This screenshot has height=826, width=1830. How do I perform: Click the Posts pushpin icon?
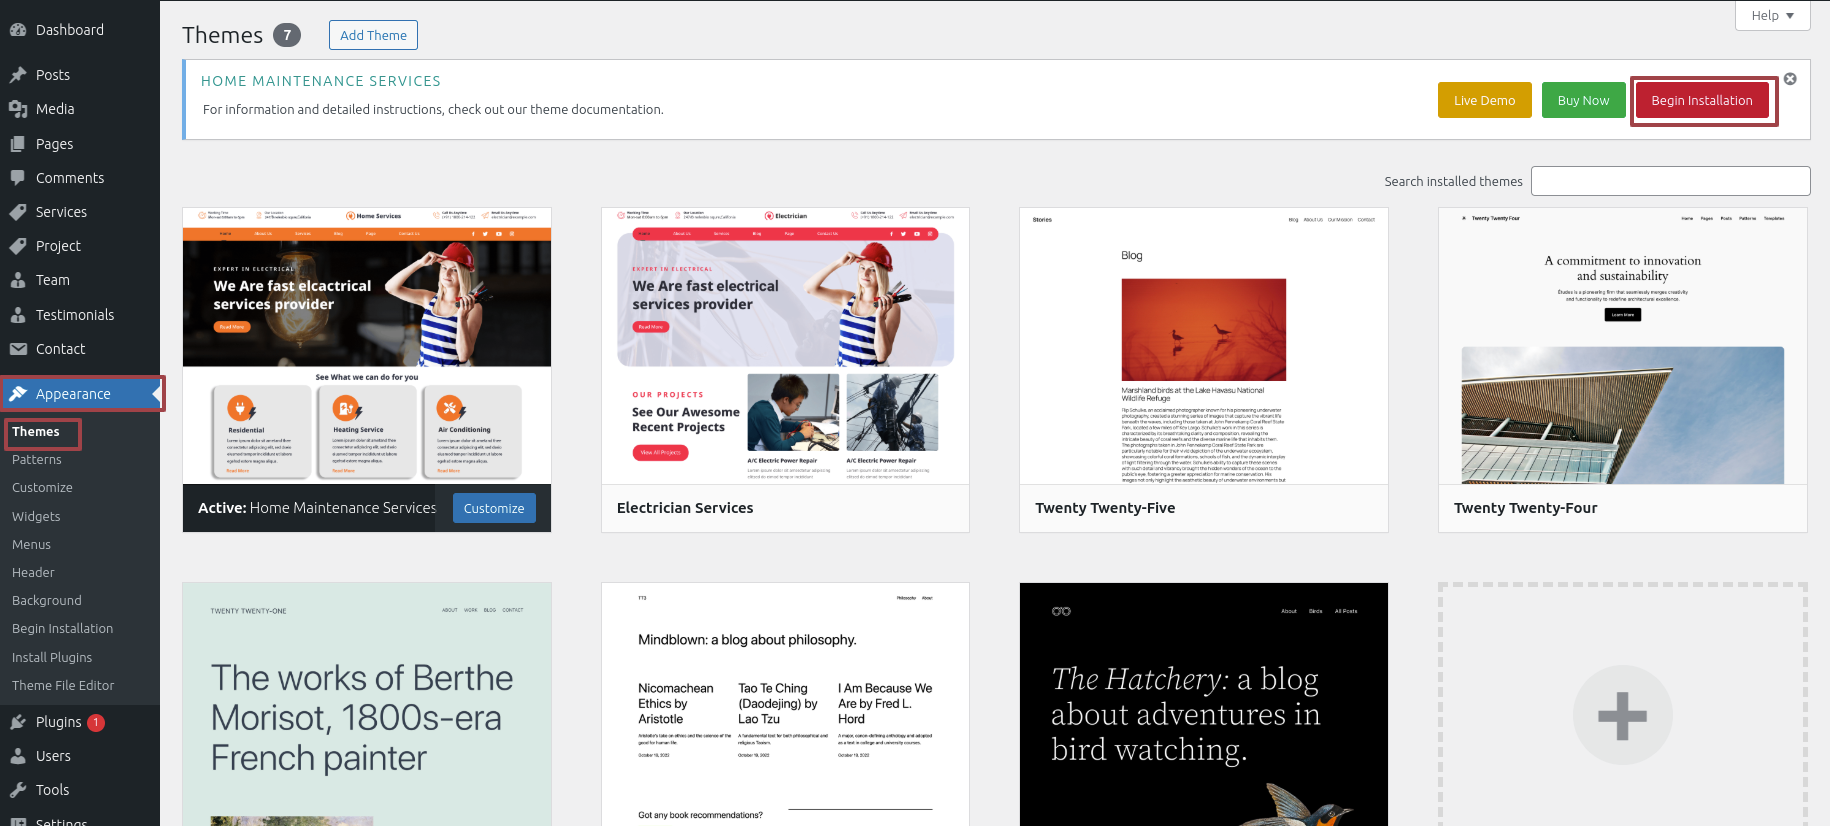click(x=18, y=75)
